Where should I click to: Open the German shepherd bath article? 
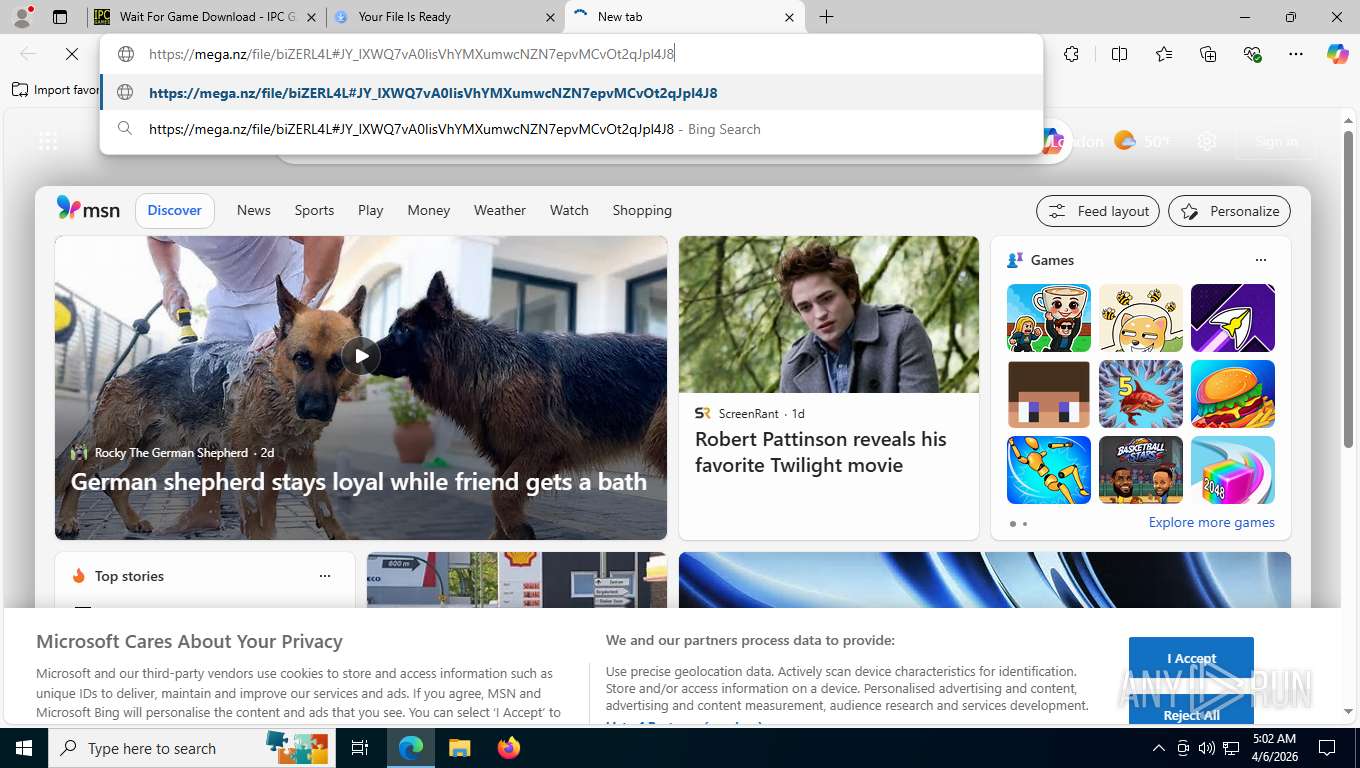point(359,482)
